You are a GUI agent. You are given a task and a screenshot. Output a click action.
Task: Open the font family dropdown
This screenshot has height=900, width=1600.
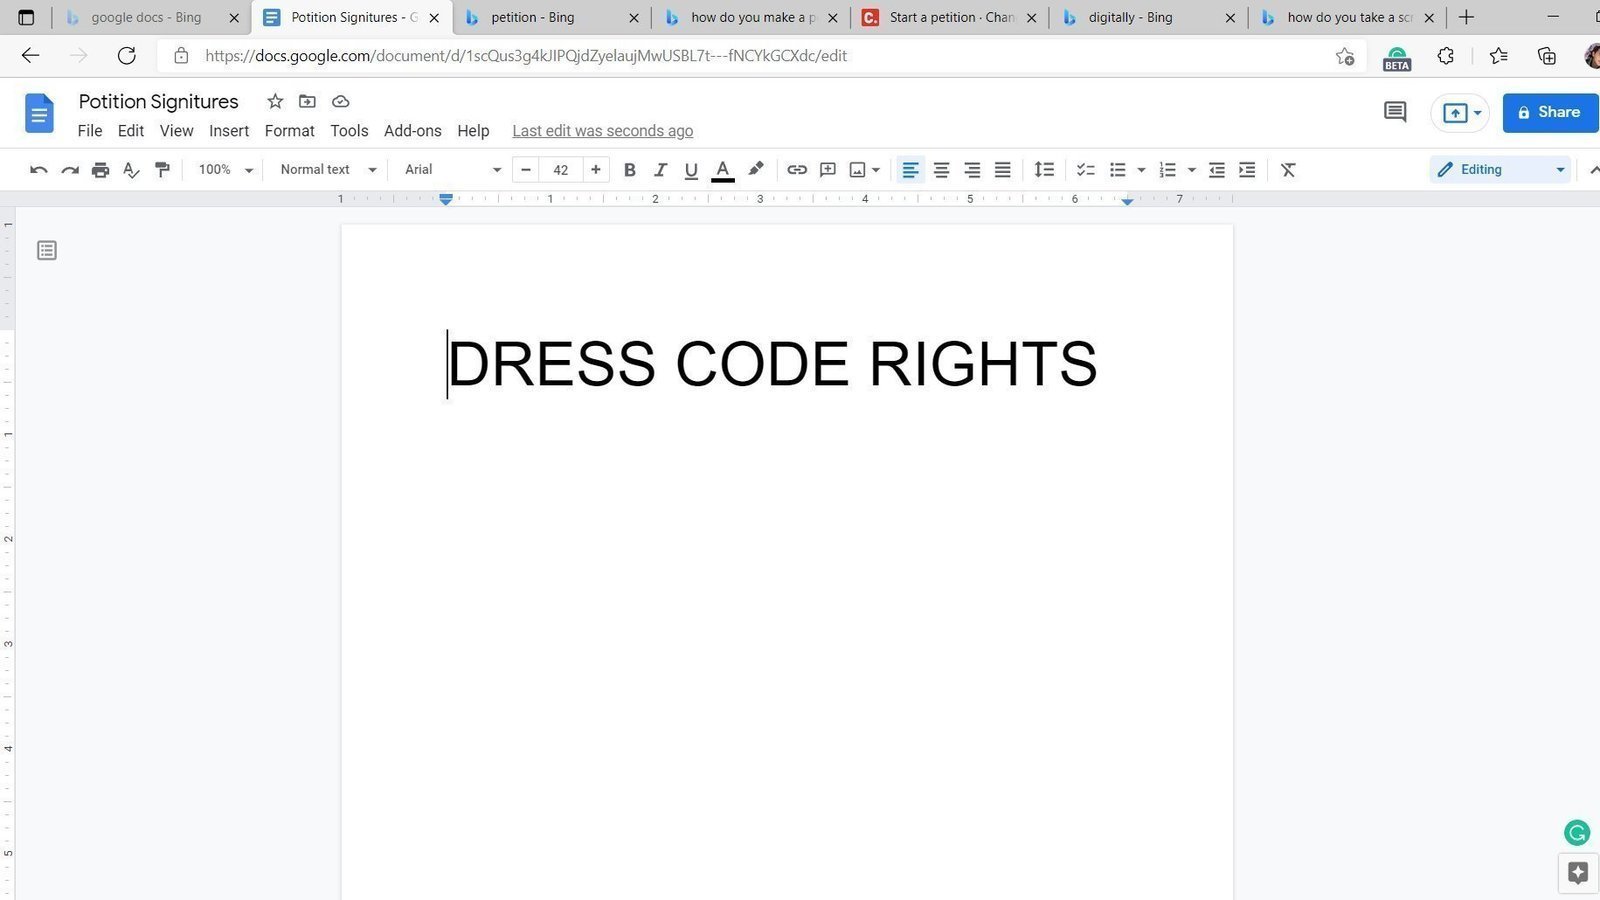[450, 169]
